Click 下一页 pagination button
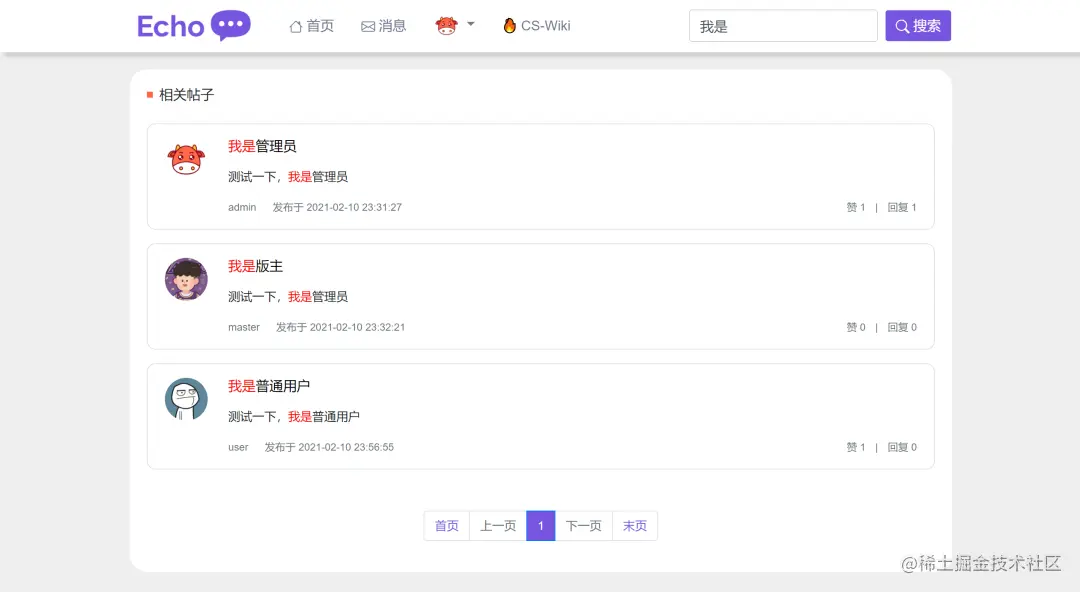 click(583, 525)
